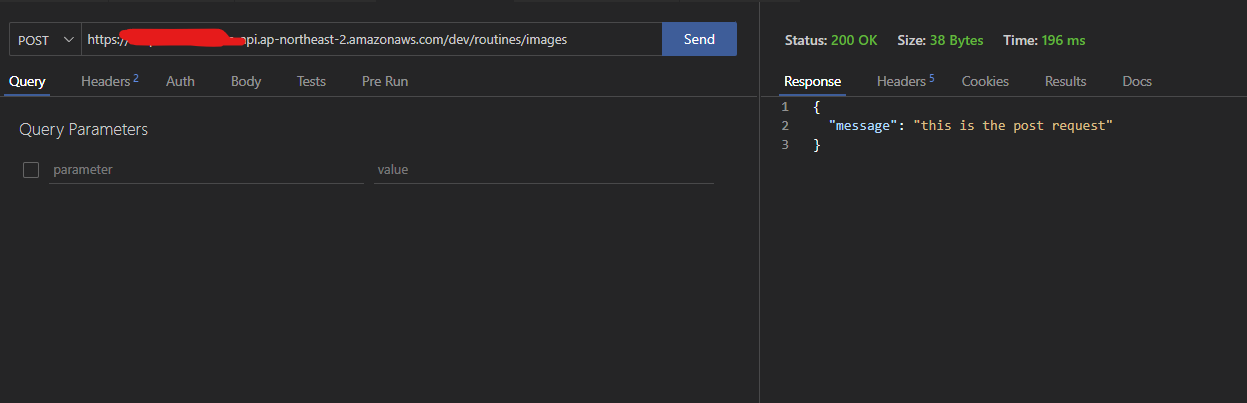Click the response time value 196 ms
The width and height of the screenshot is (1247, 403).
1063,41
